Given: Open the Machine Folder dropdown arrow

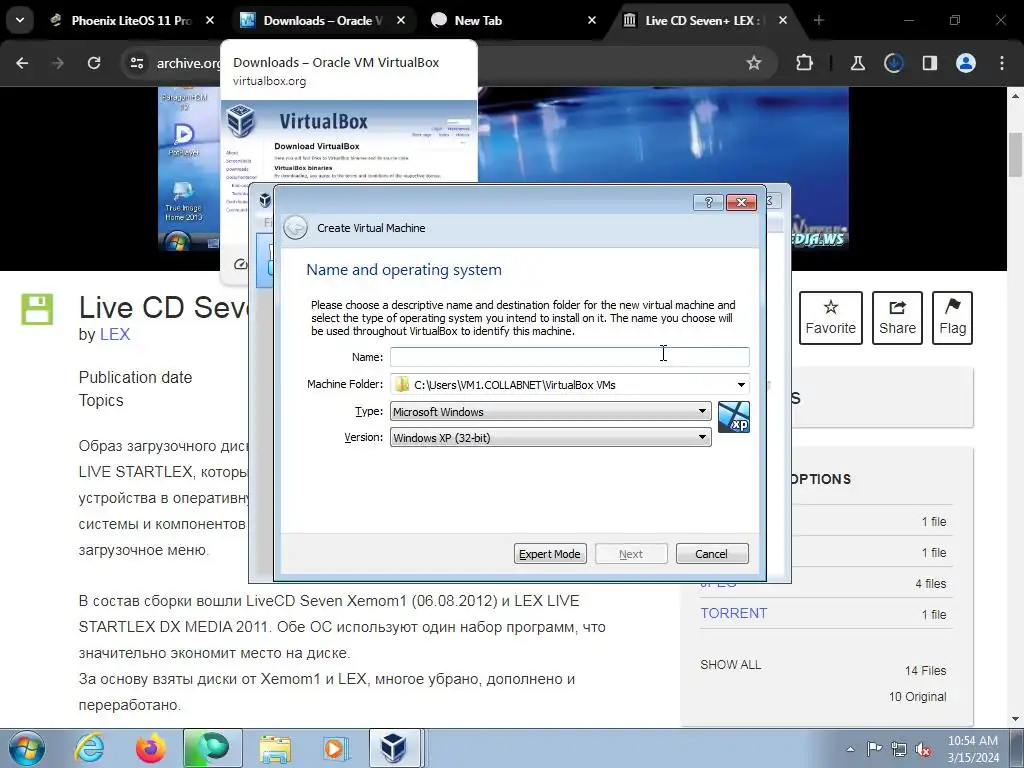Looking at the screenshot, I should point(741,385).
